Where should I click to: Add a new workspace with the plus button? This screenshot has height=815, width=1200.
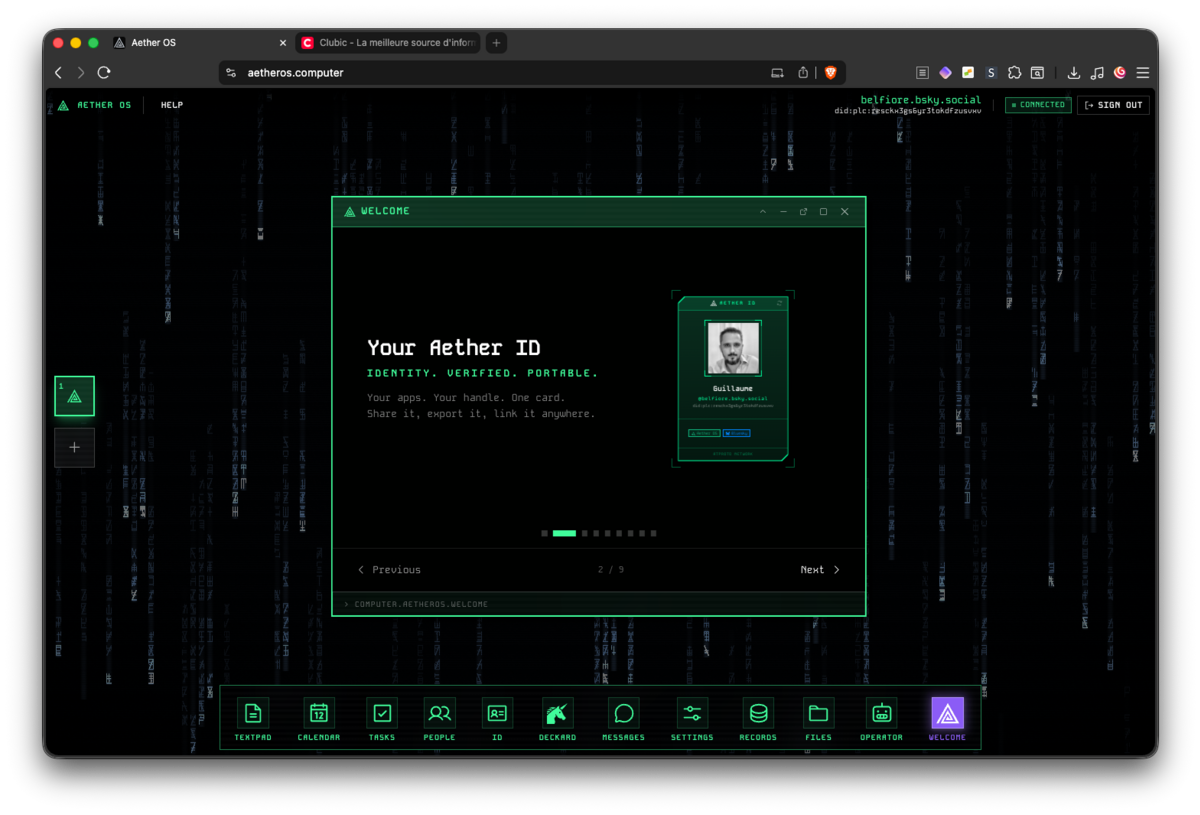click(x=74, y=447)
